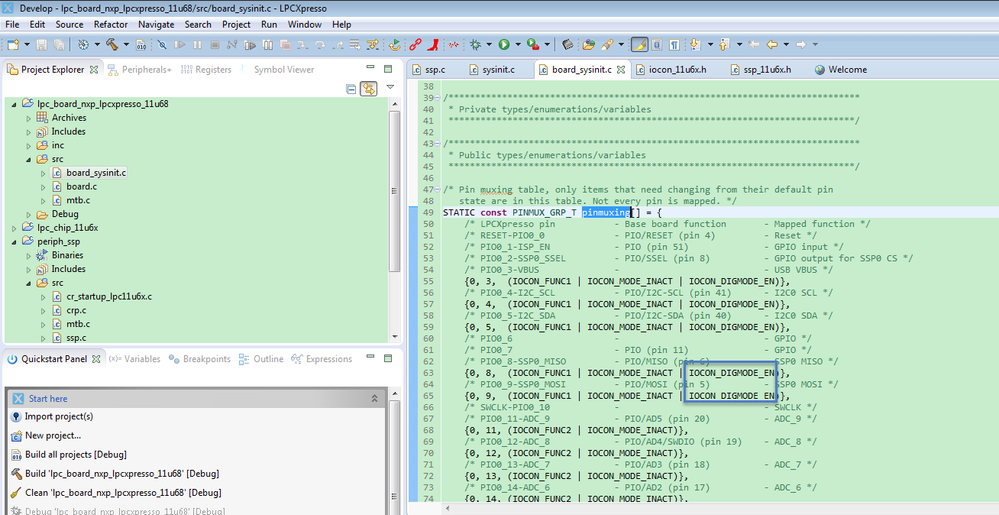Click the red chain link toolbar icon
This screenshot has height=515, width=999.
tap(415, 45)
